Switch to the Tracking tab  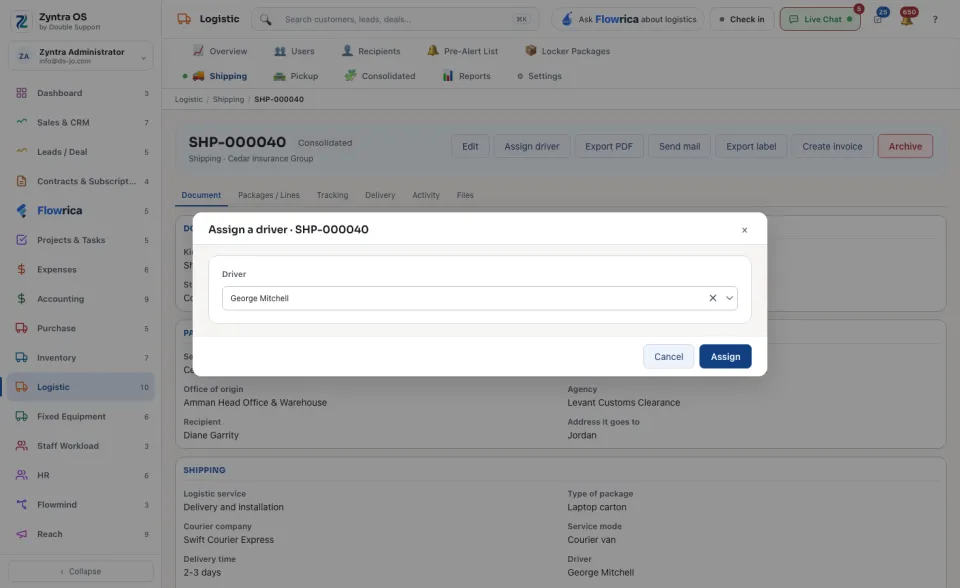[332, 195]
